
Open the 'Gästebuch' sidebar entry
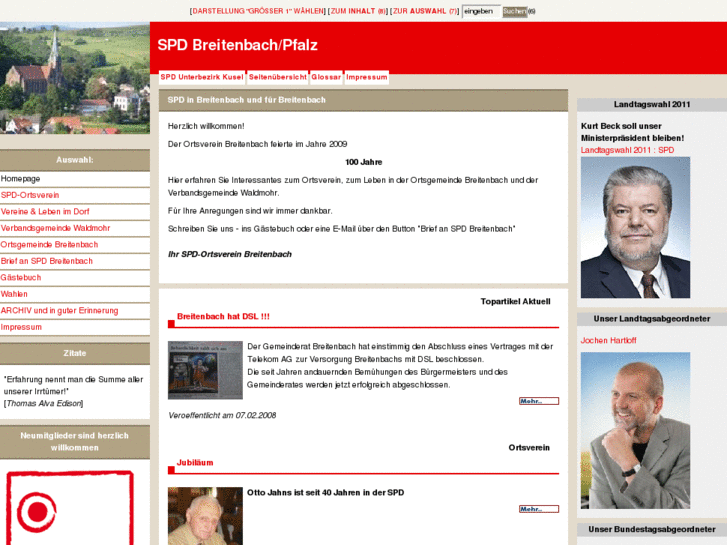tap(75, 278)
